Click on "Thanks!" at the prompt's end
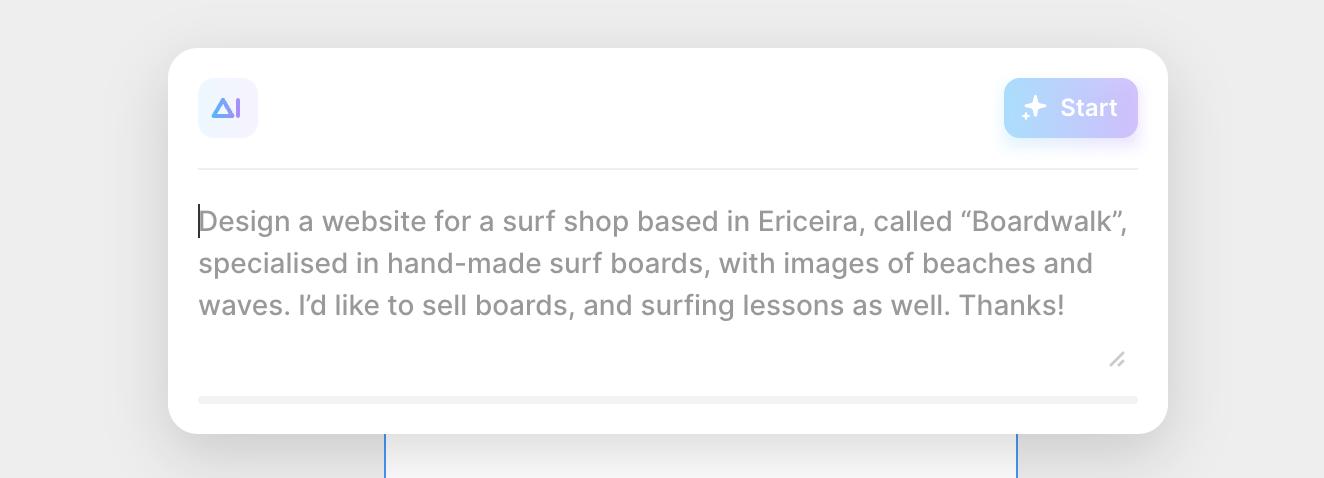This screenshot has width=1324, height=478. point(1011,306)
